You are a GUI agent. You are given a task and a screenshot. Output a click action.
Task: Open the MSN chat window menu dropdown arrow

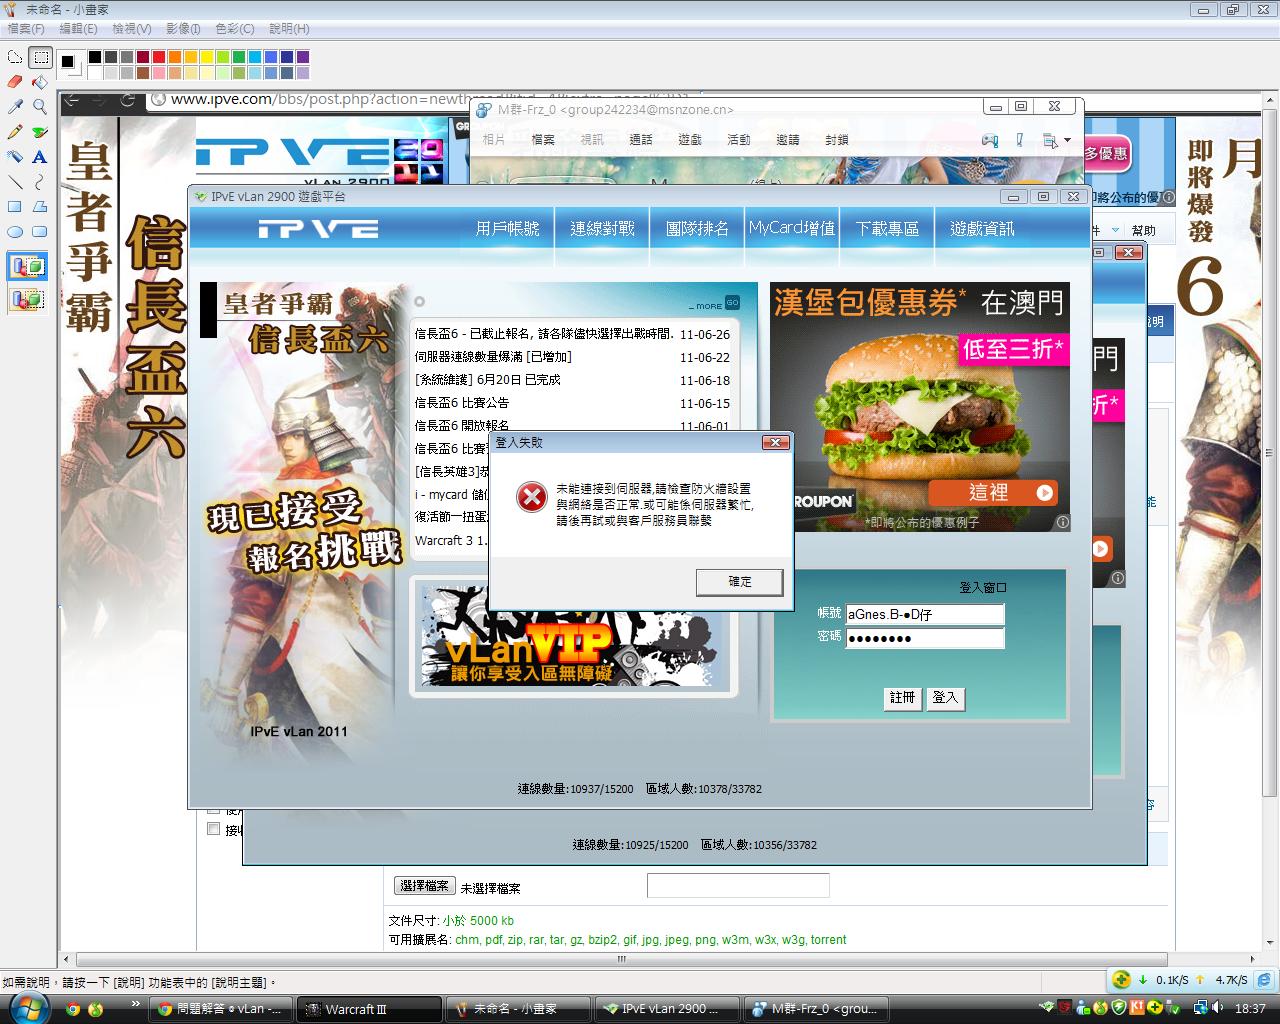coord(1067,140)
